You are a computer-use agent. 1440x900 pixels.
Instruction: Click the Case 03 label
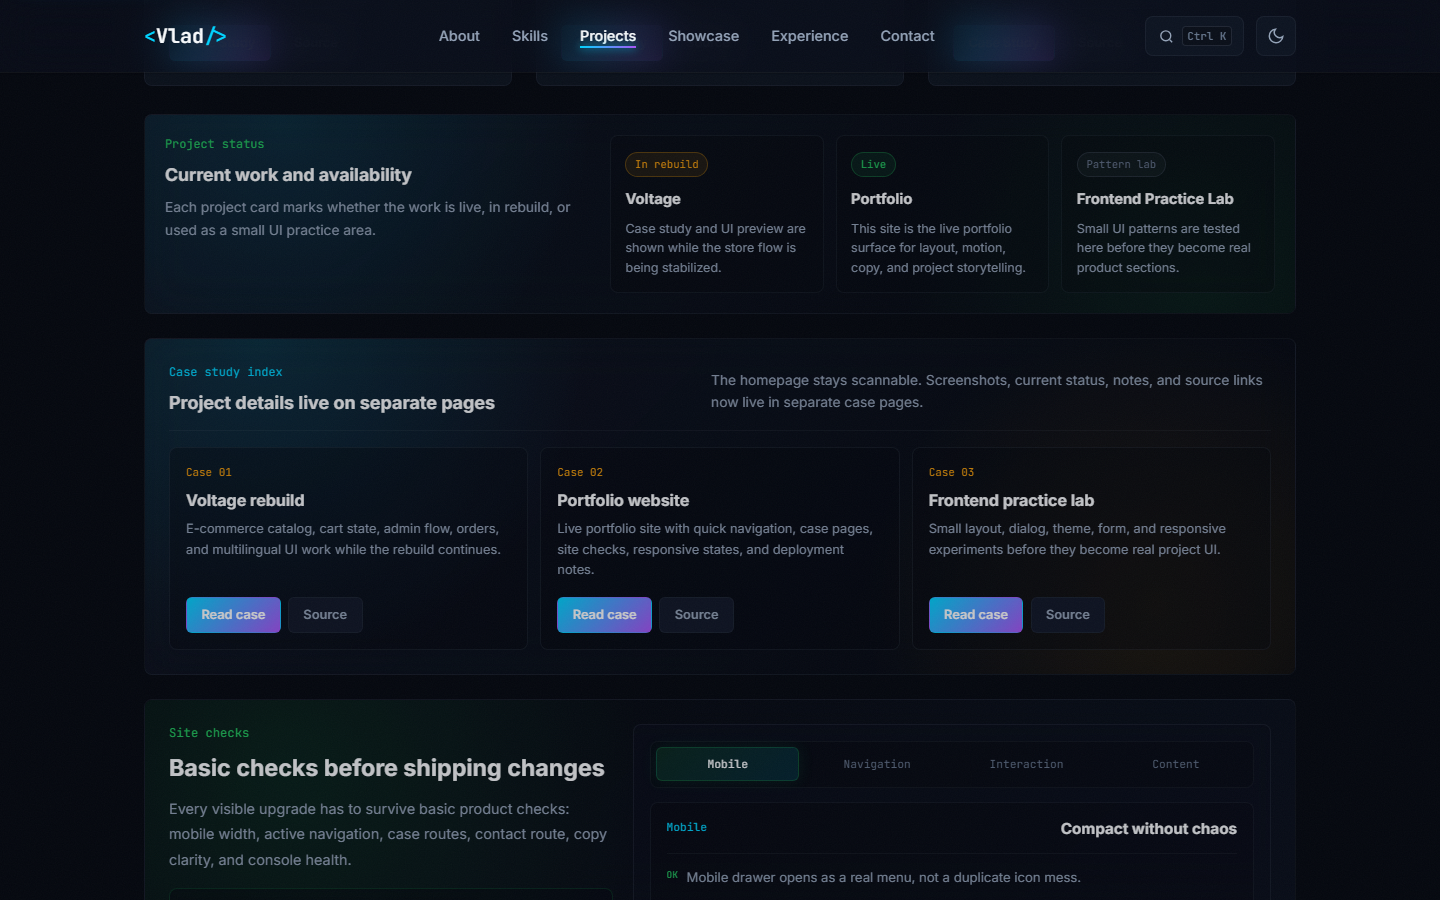951,472
